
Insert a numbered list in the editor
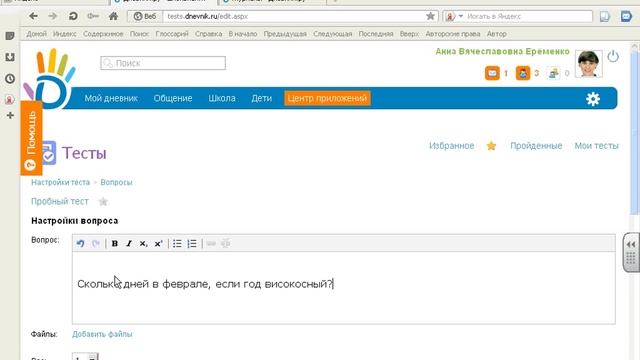(192, 243)
